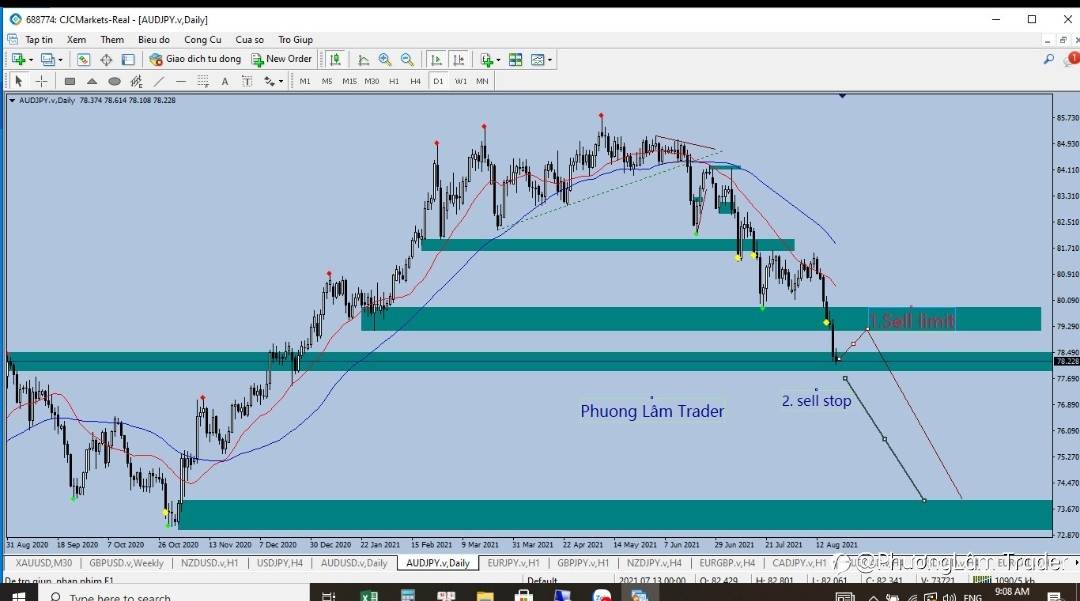Switch to the GBPUSD.v,Weekly chart tab

(x=127, y=562)
